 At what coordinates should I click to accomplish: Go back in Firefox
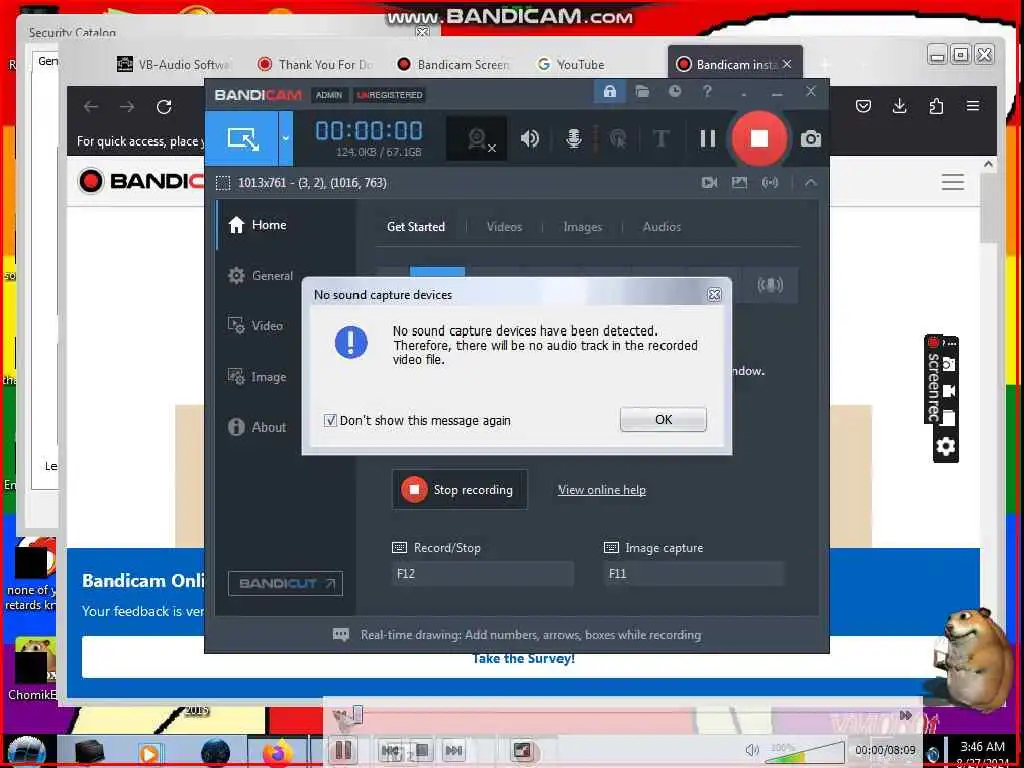(91, 106)
